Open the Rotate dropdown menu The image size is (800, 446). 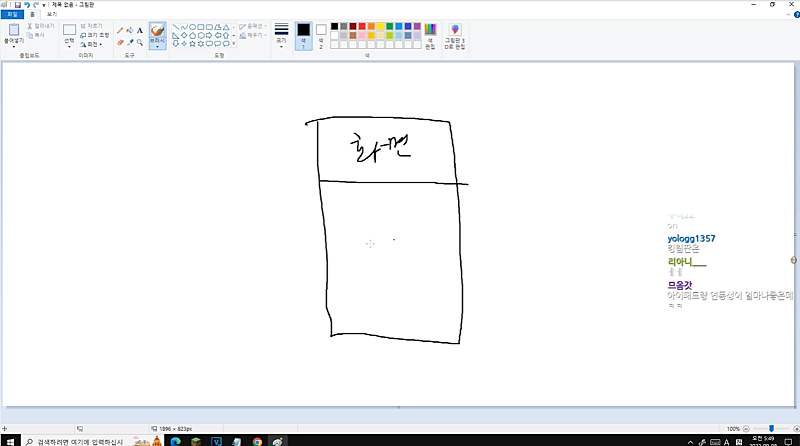[92, 44]
